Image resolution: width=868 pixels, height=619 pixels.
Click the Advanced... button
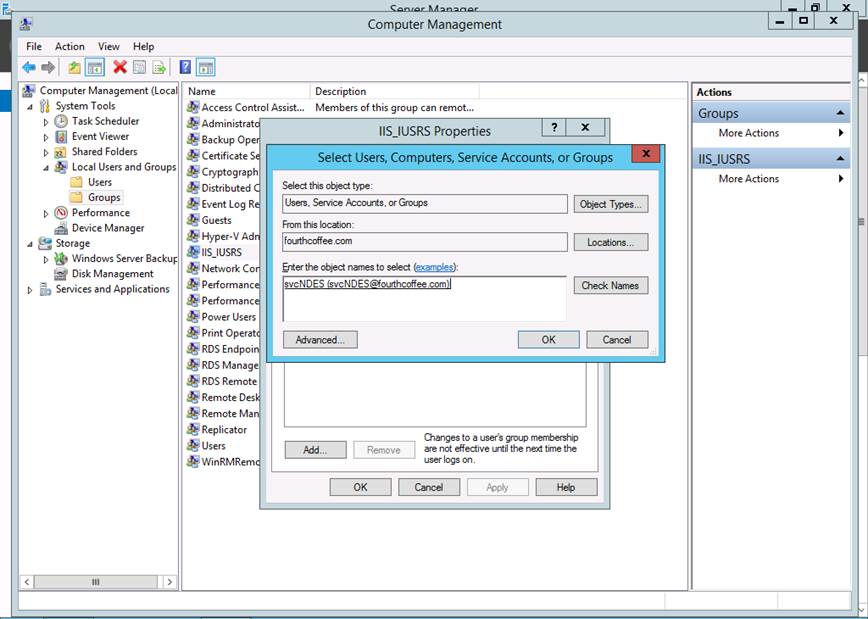tap(320, 340)
